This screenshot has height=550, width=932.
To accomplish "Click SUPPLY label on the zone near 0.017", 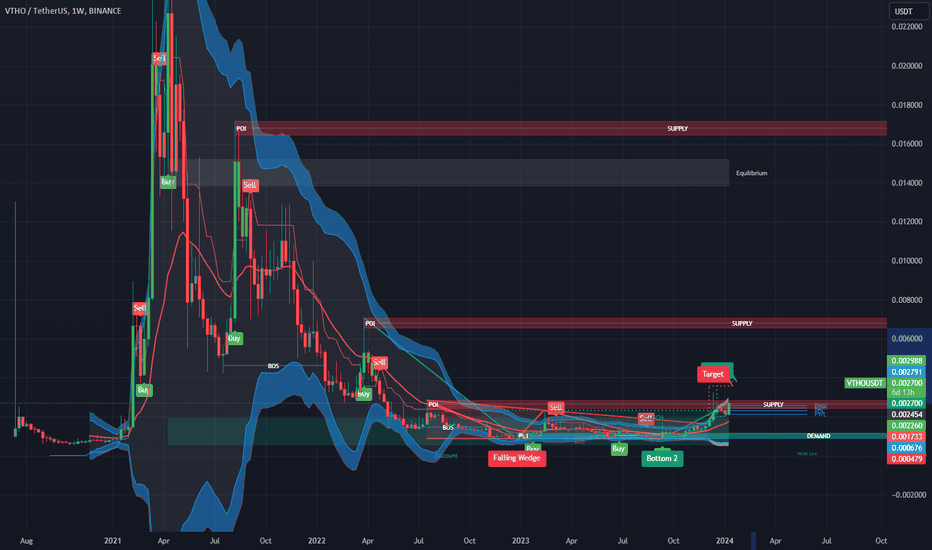I will [677, 128].
